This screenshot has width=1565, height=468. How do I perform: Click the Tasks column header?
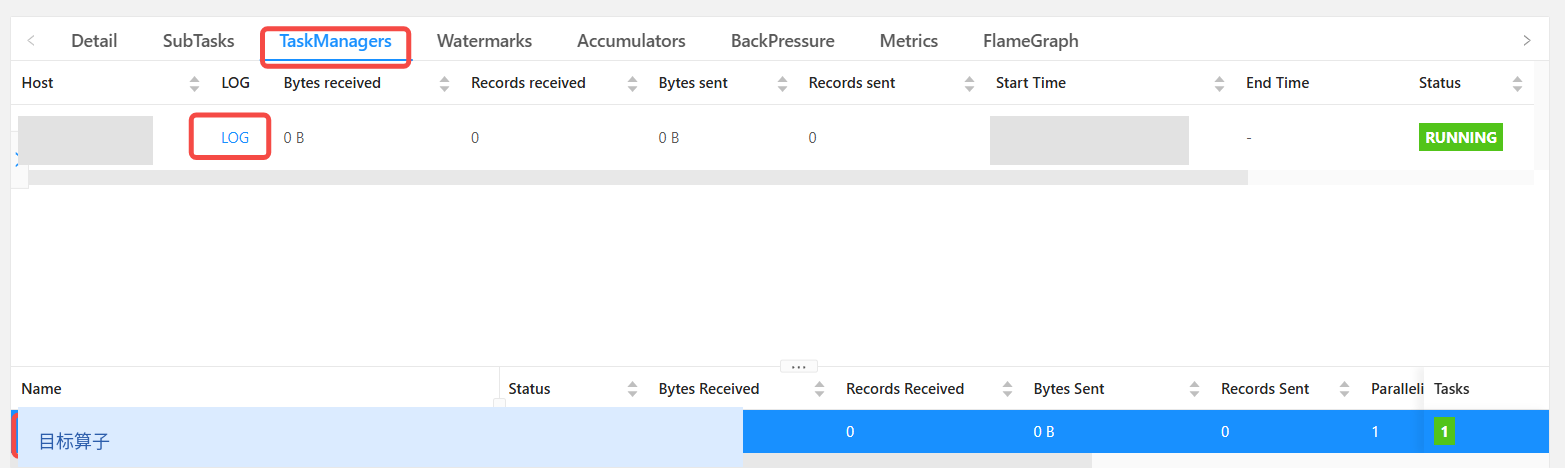click(1451, 389)
